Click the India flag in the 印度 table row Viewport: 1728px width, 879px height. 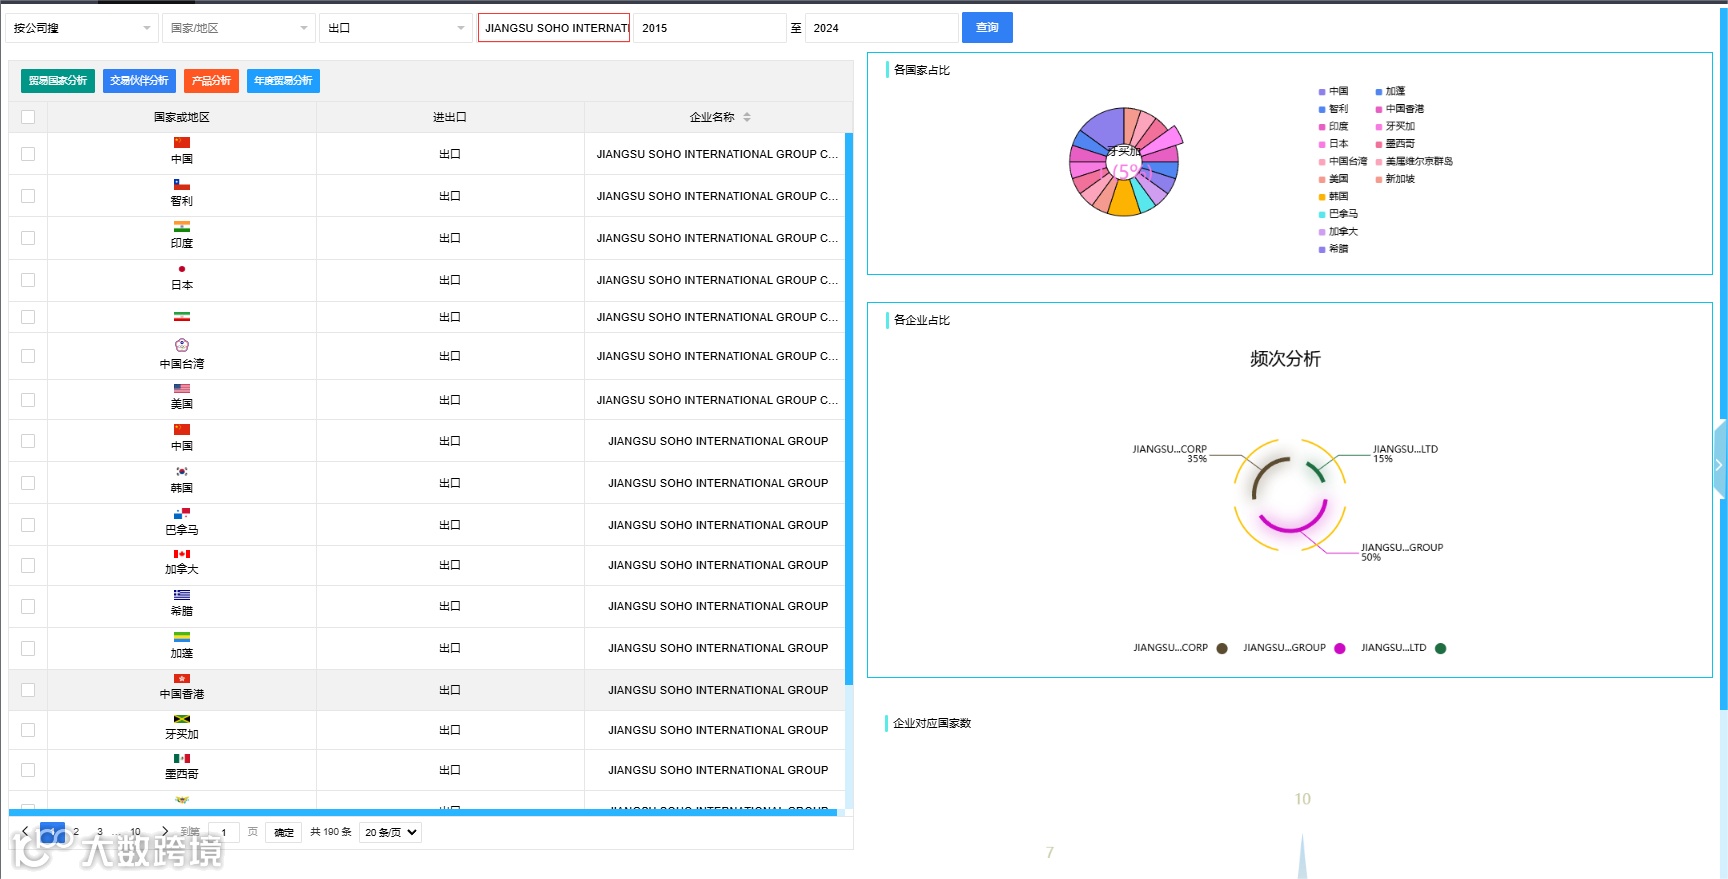181,227
